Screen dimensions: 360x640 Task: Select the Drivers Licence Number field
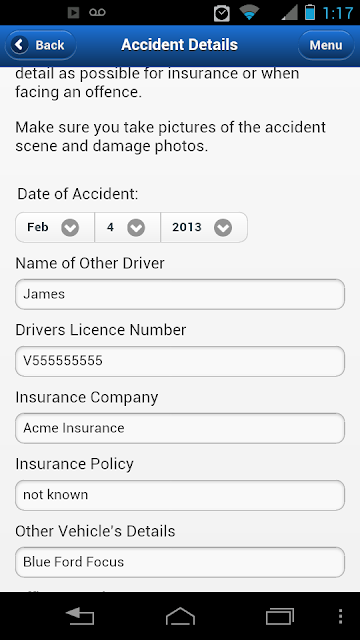pyautogui.click(x=180, y=361)
